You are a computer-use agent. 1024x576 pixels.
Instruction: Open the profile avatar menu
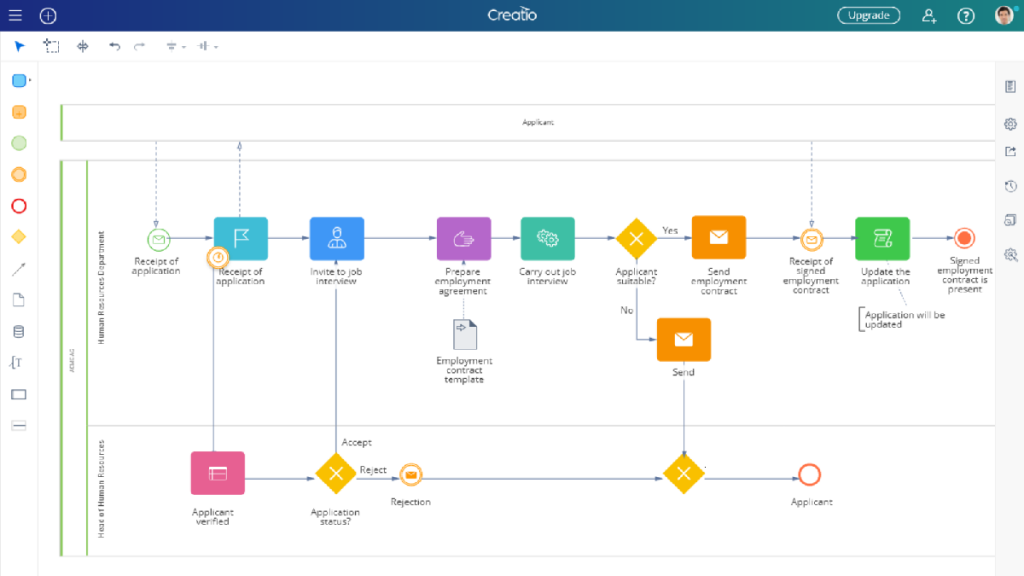[x=1003, y=15]
